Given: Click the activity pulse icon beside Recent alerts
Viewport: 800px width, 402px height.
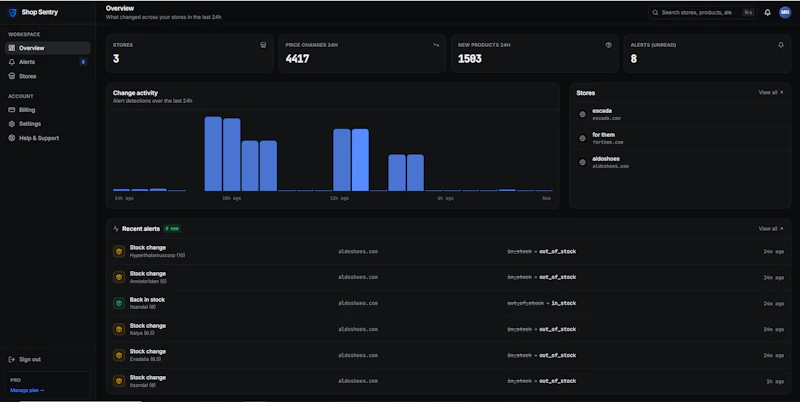Looking at the screenshot, I should pyautogui.click(x=116, y=229).
